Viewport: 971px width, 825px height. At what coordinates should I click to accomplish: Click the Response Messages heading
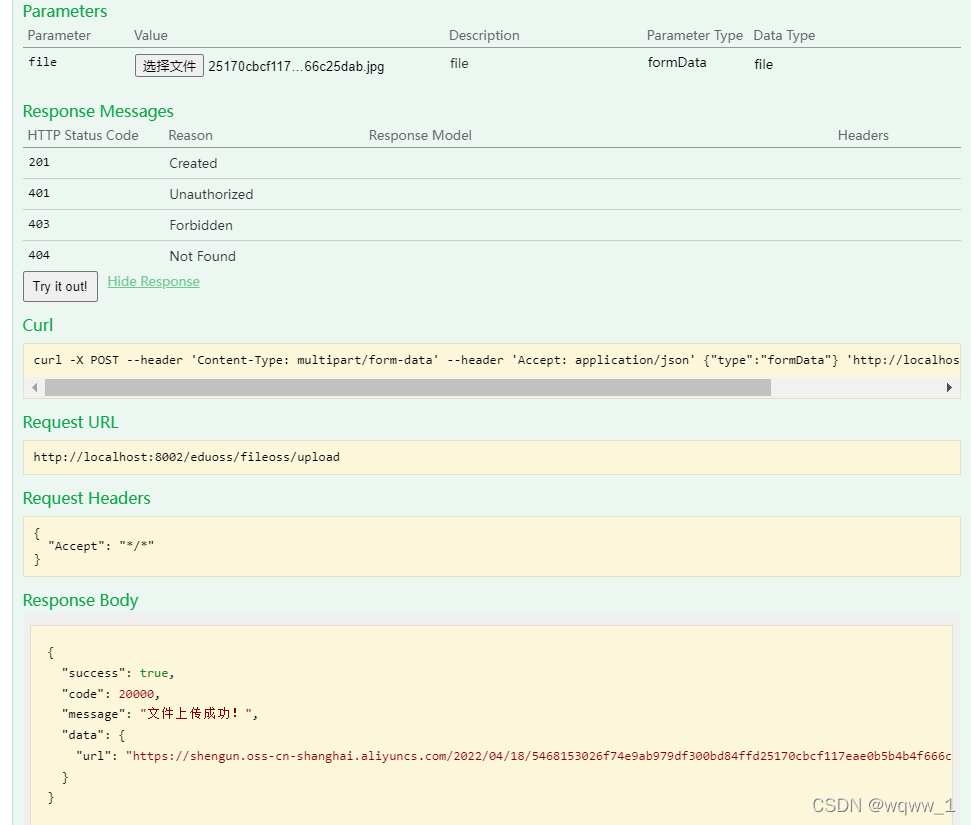point(98,111)
